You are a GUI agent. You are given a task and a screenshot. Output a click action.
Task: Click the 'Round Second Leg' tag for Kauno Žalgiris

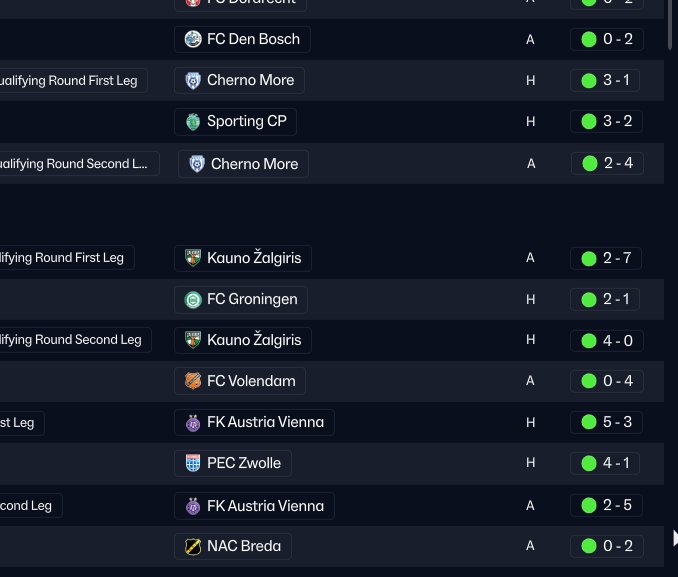point(75,340)
